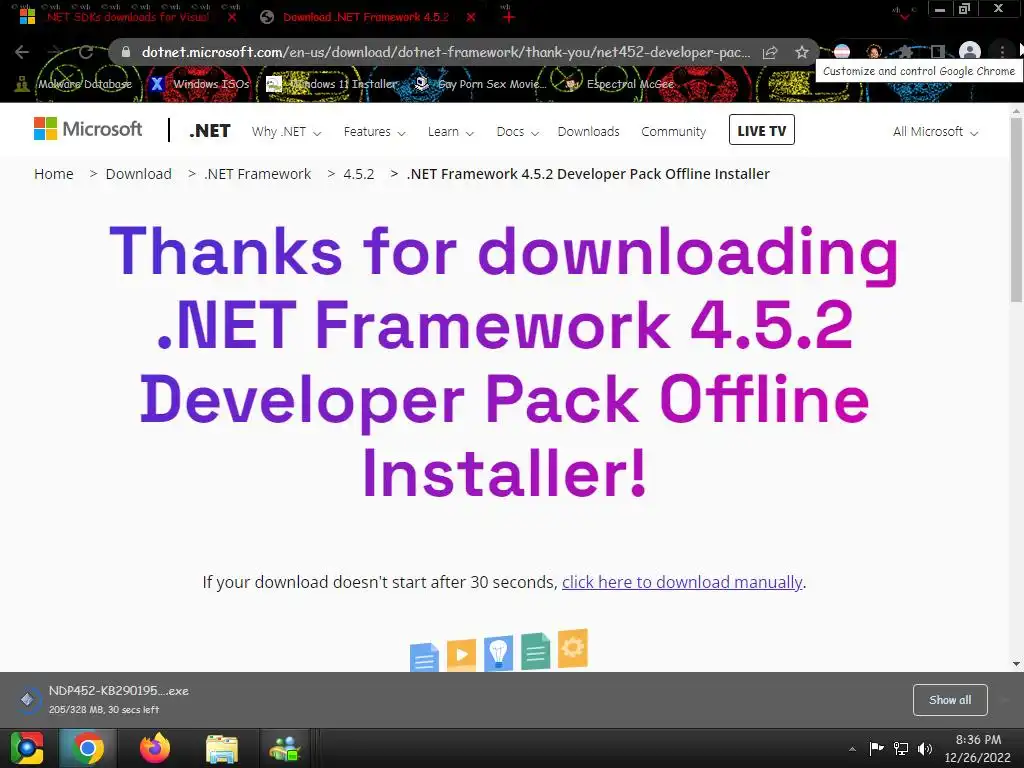Click the Chrome taskbar icon

[x=88, y=748]
